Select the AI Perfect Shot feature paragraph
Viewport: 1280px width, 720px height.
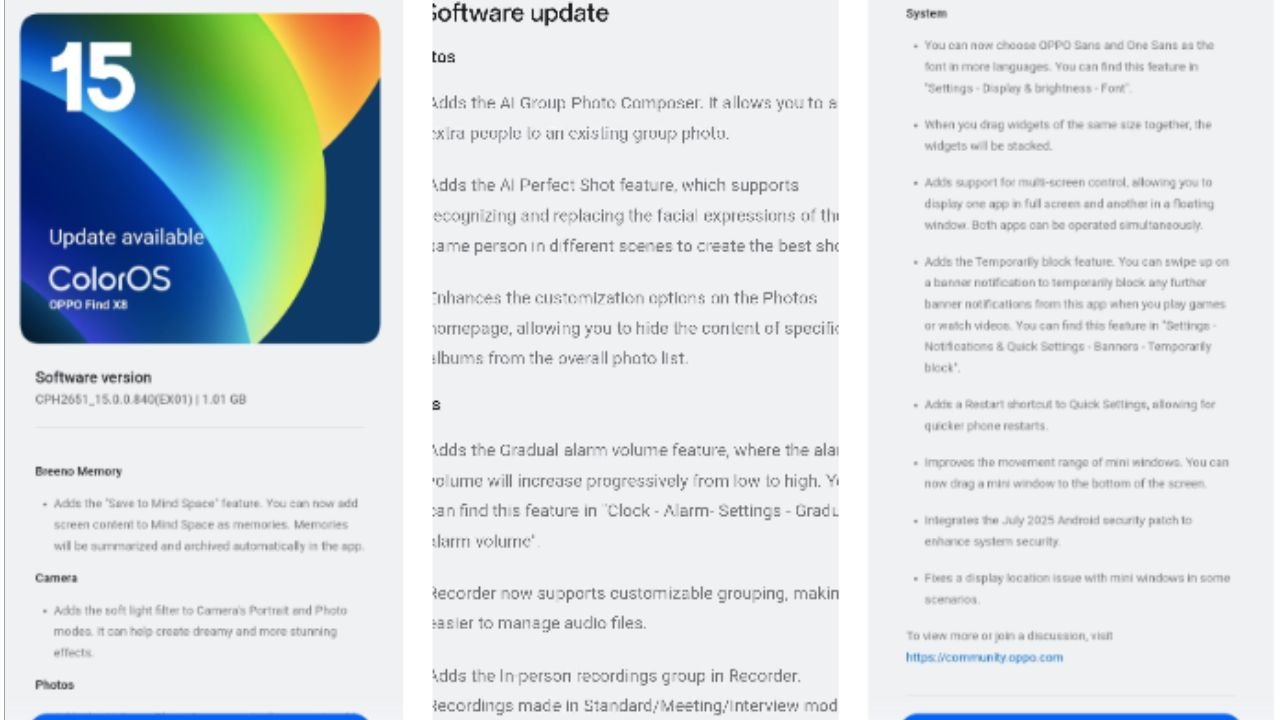tap(633, 216)
